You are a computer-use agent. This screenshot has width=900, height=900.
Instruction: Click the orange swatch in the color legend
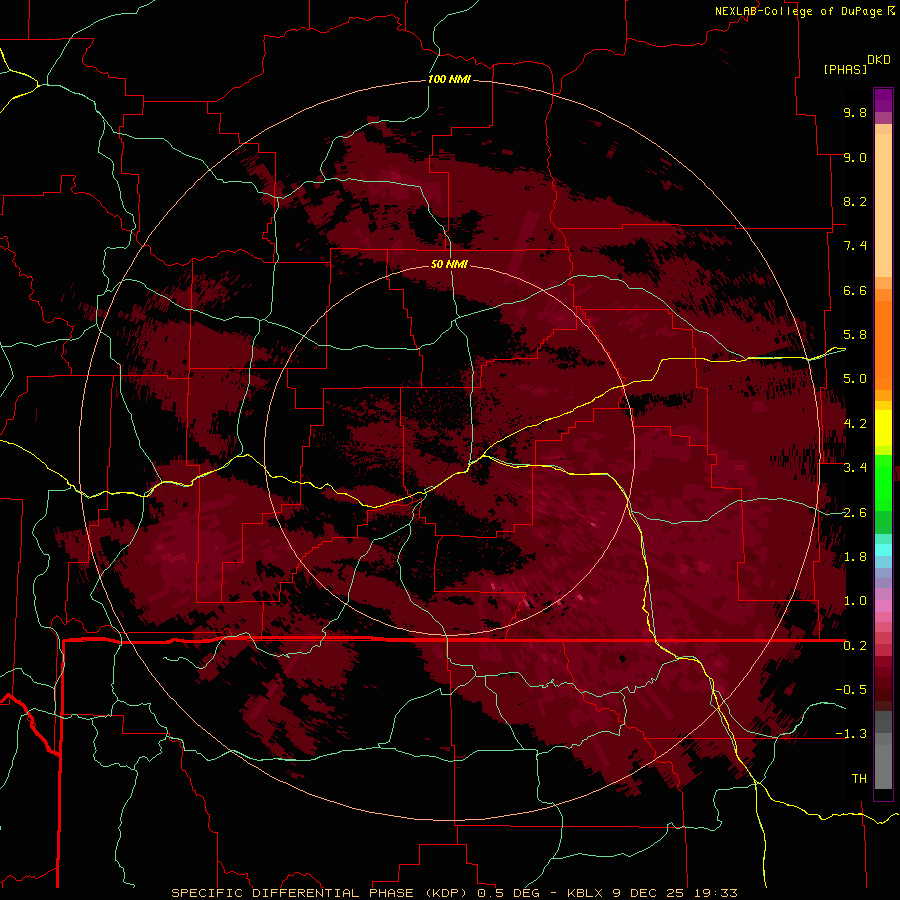pos(883,344)
